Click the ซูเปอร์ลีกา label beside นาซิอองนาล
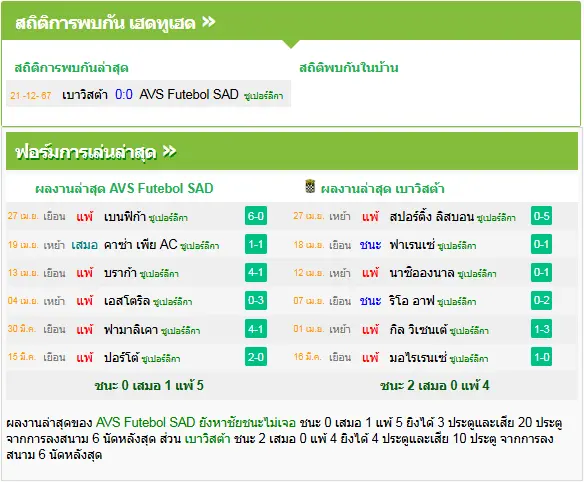Image resolution: width=584 pixels, height=482 pixels. click(477, 274)
